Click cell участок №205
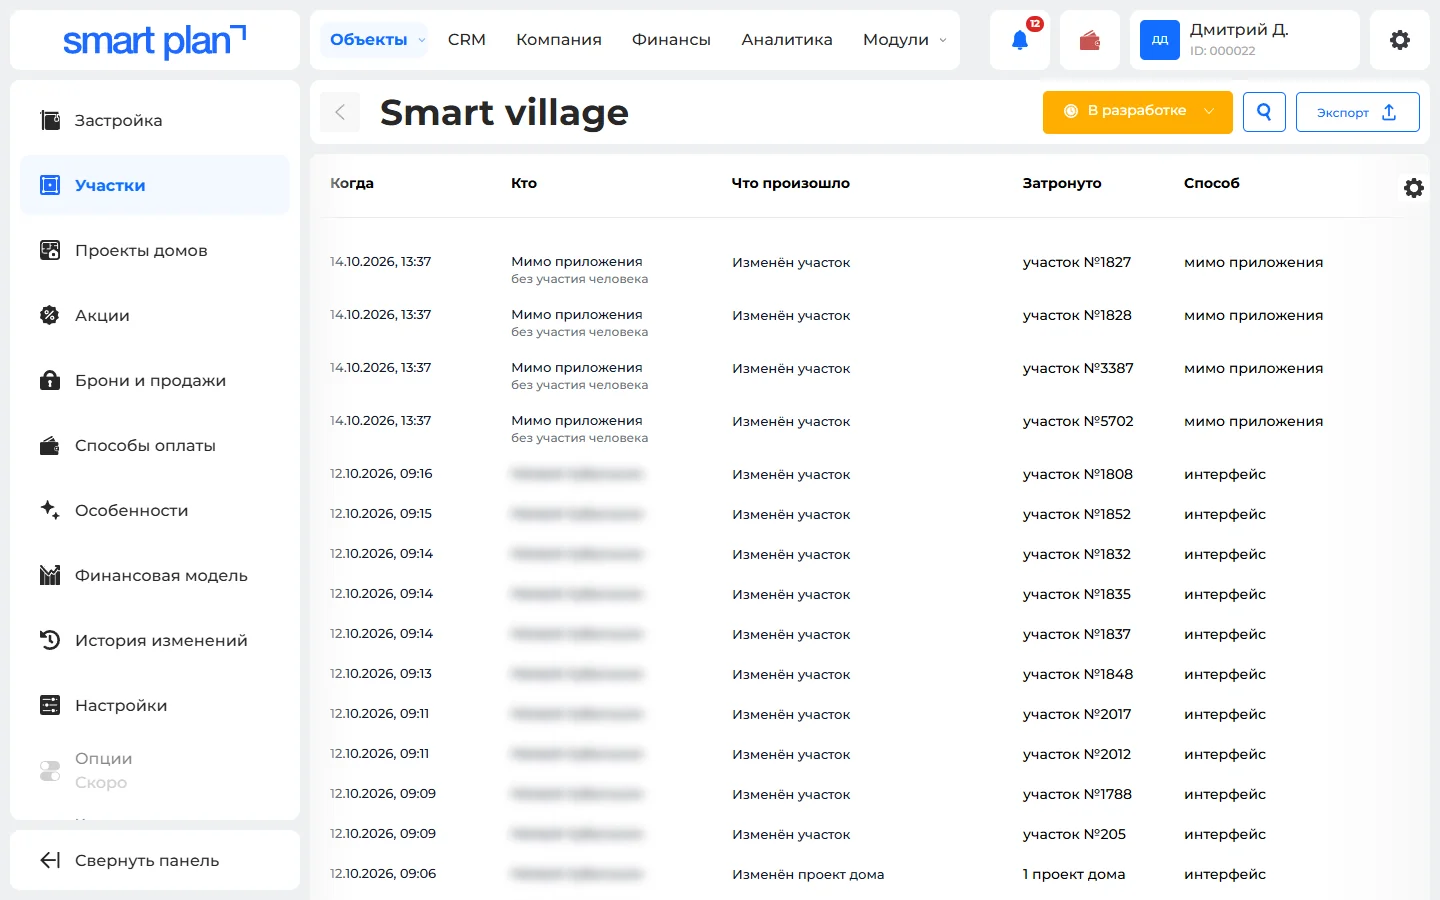 (x=1074, y=834)
